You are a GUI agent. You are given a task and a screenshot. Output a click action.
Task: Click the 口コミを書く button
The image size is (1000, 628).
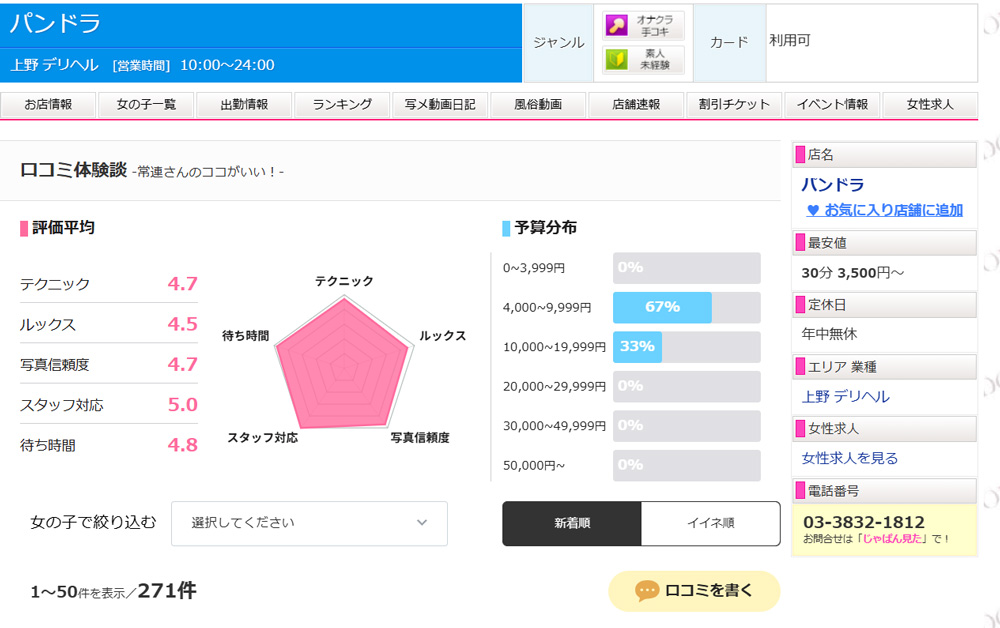[x=695, y=591]
